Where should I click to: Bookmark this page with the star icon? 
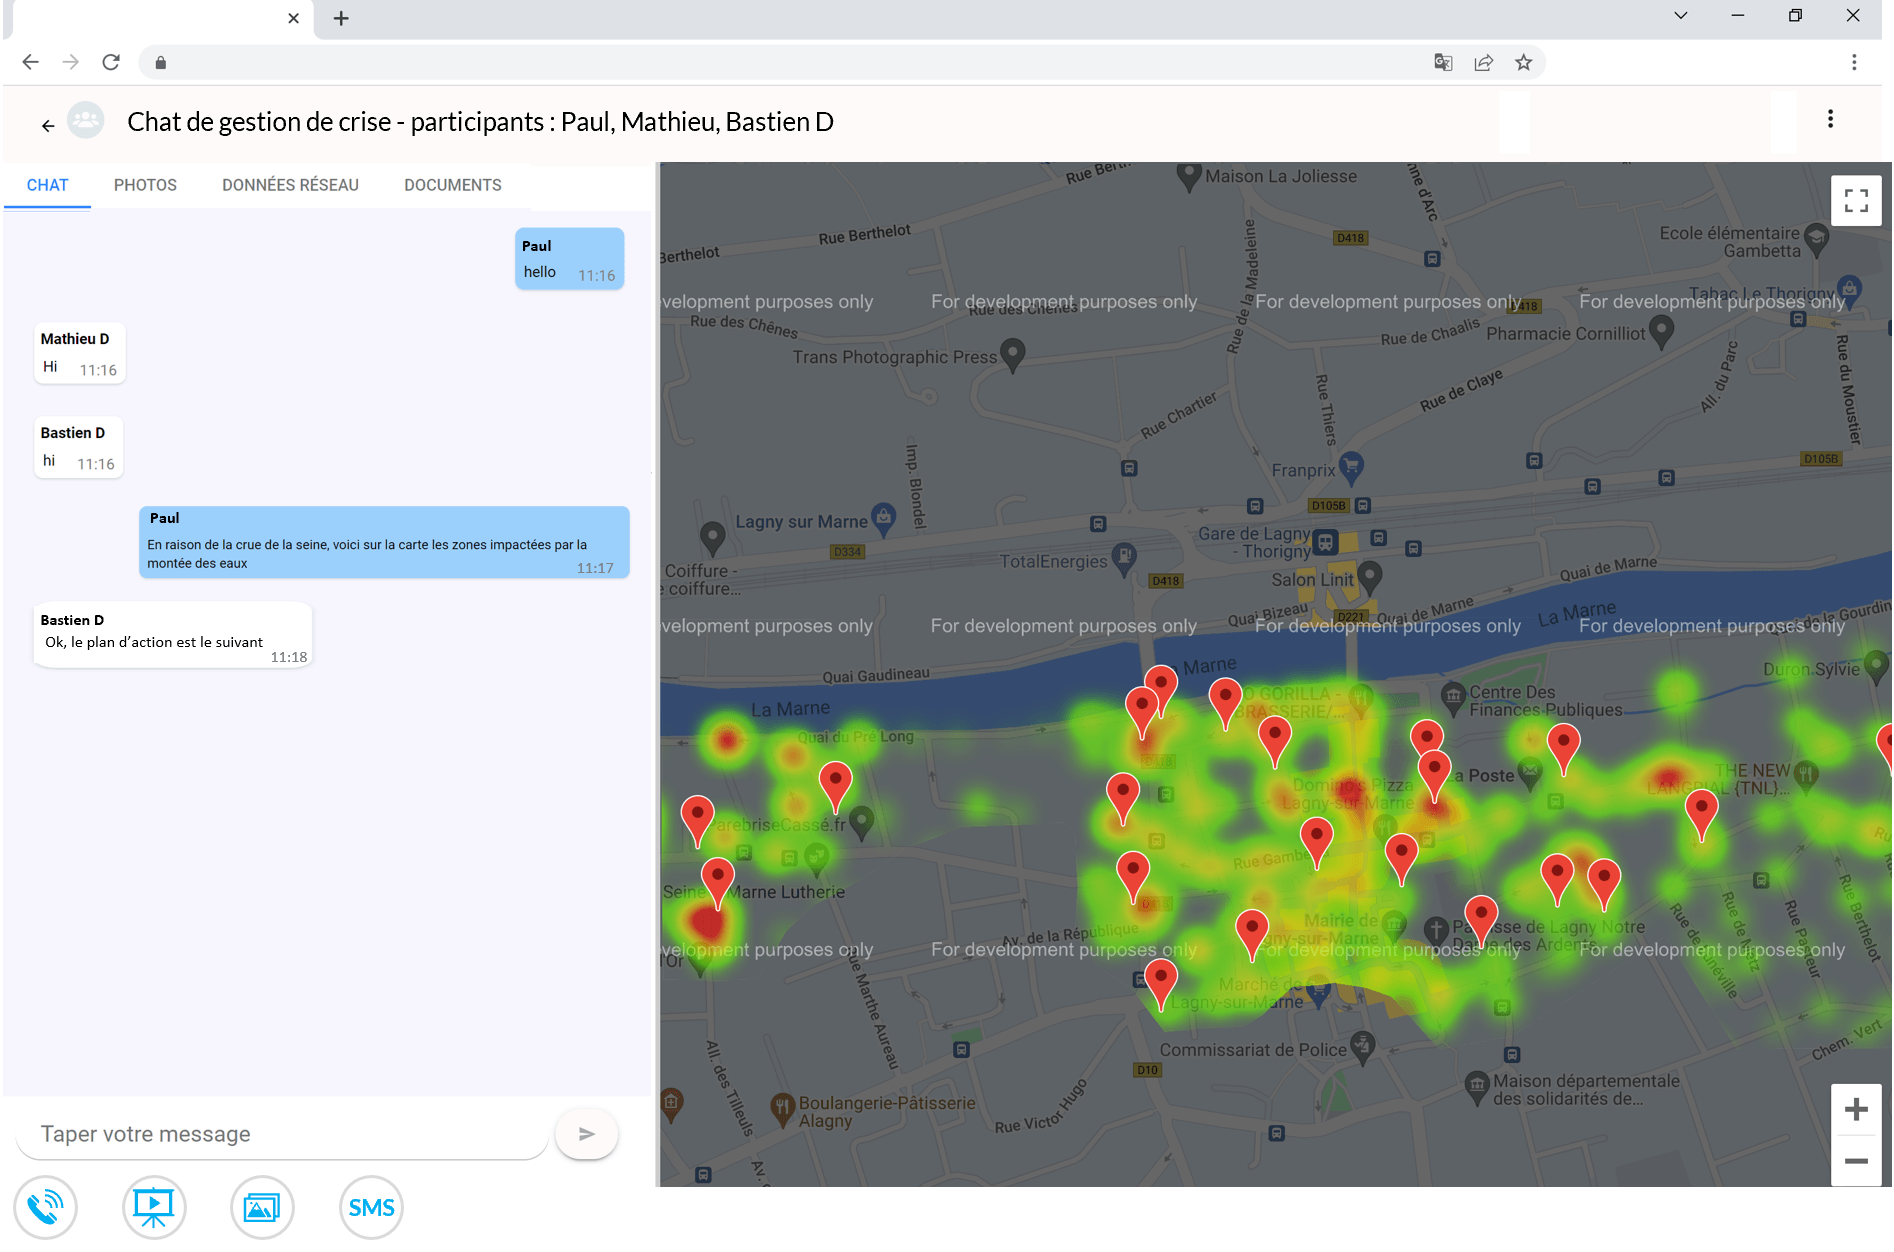pyautogui.click(x=1523, y=62)
